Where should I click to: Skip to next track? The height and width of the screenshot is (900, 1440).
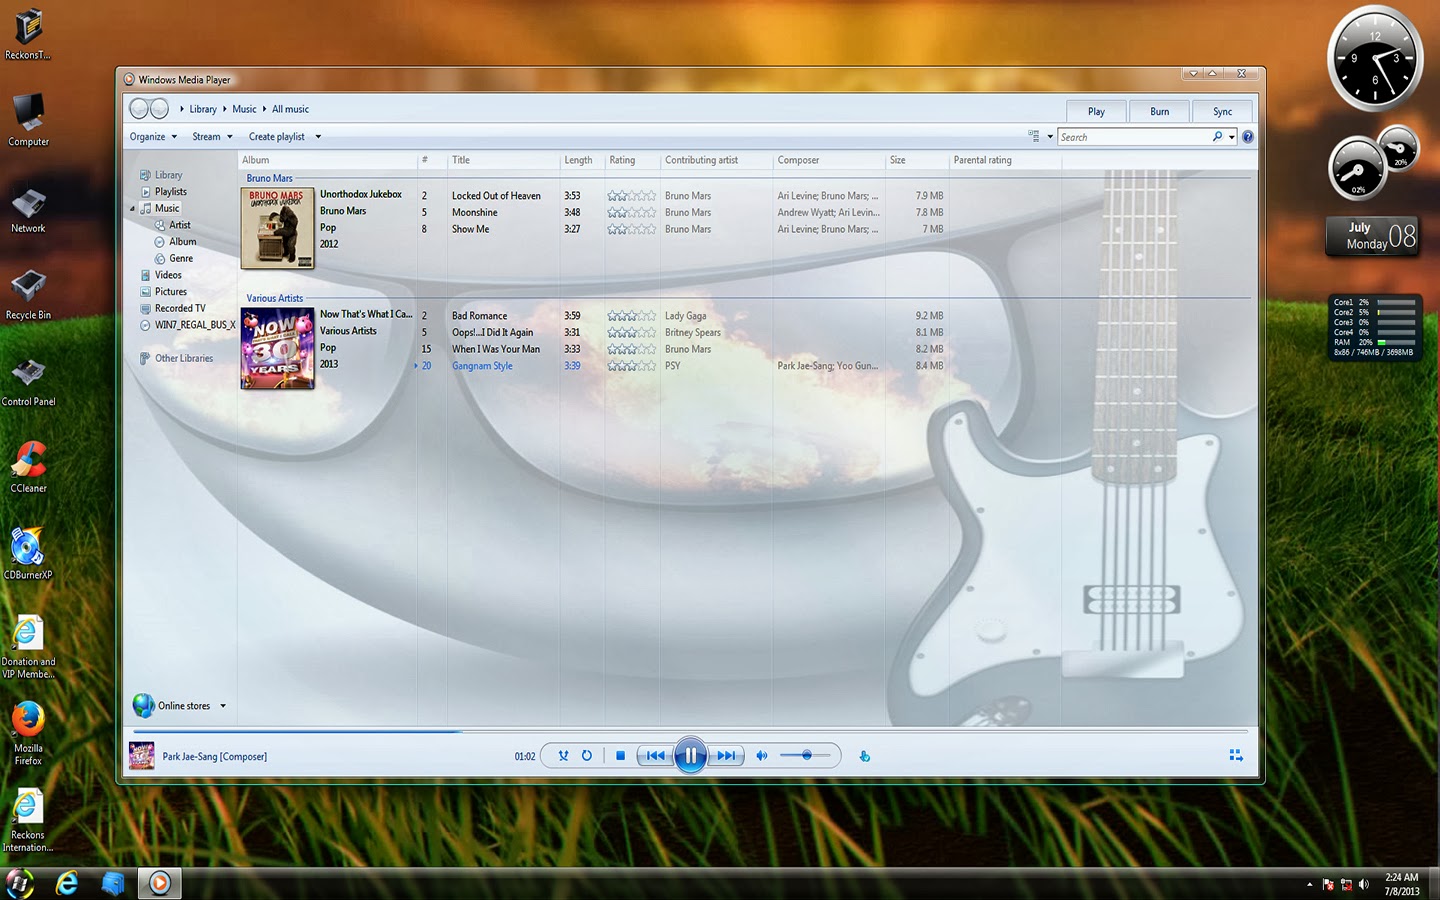click(727, 756)
